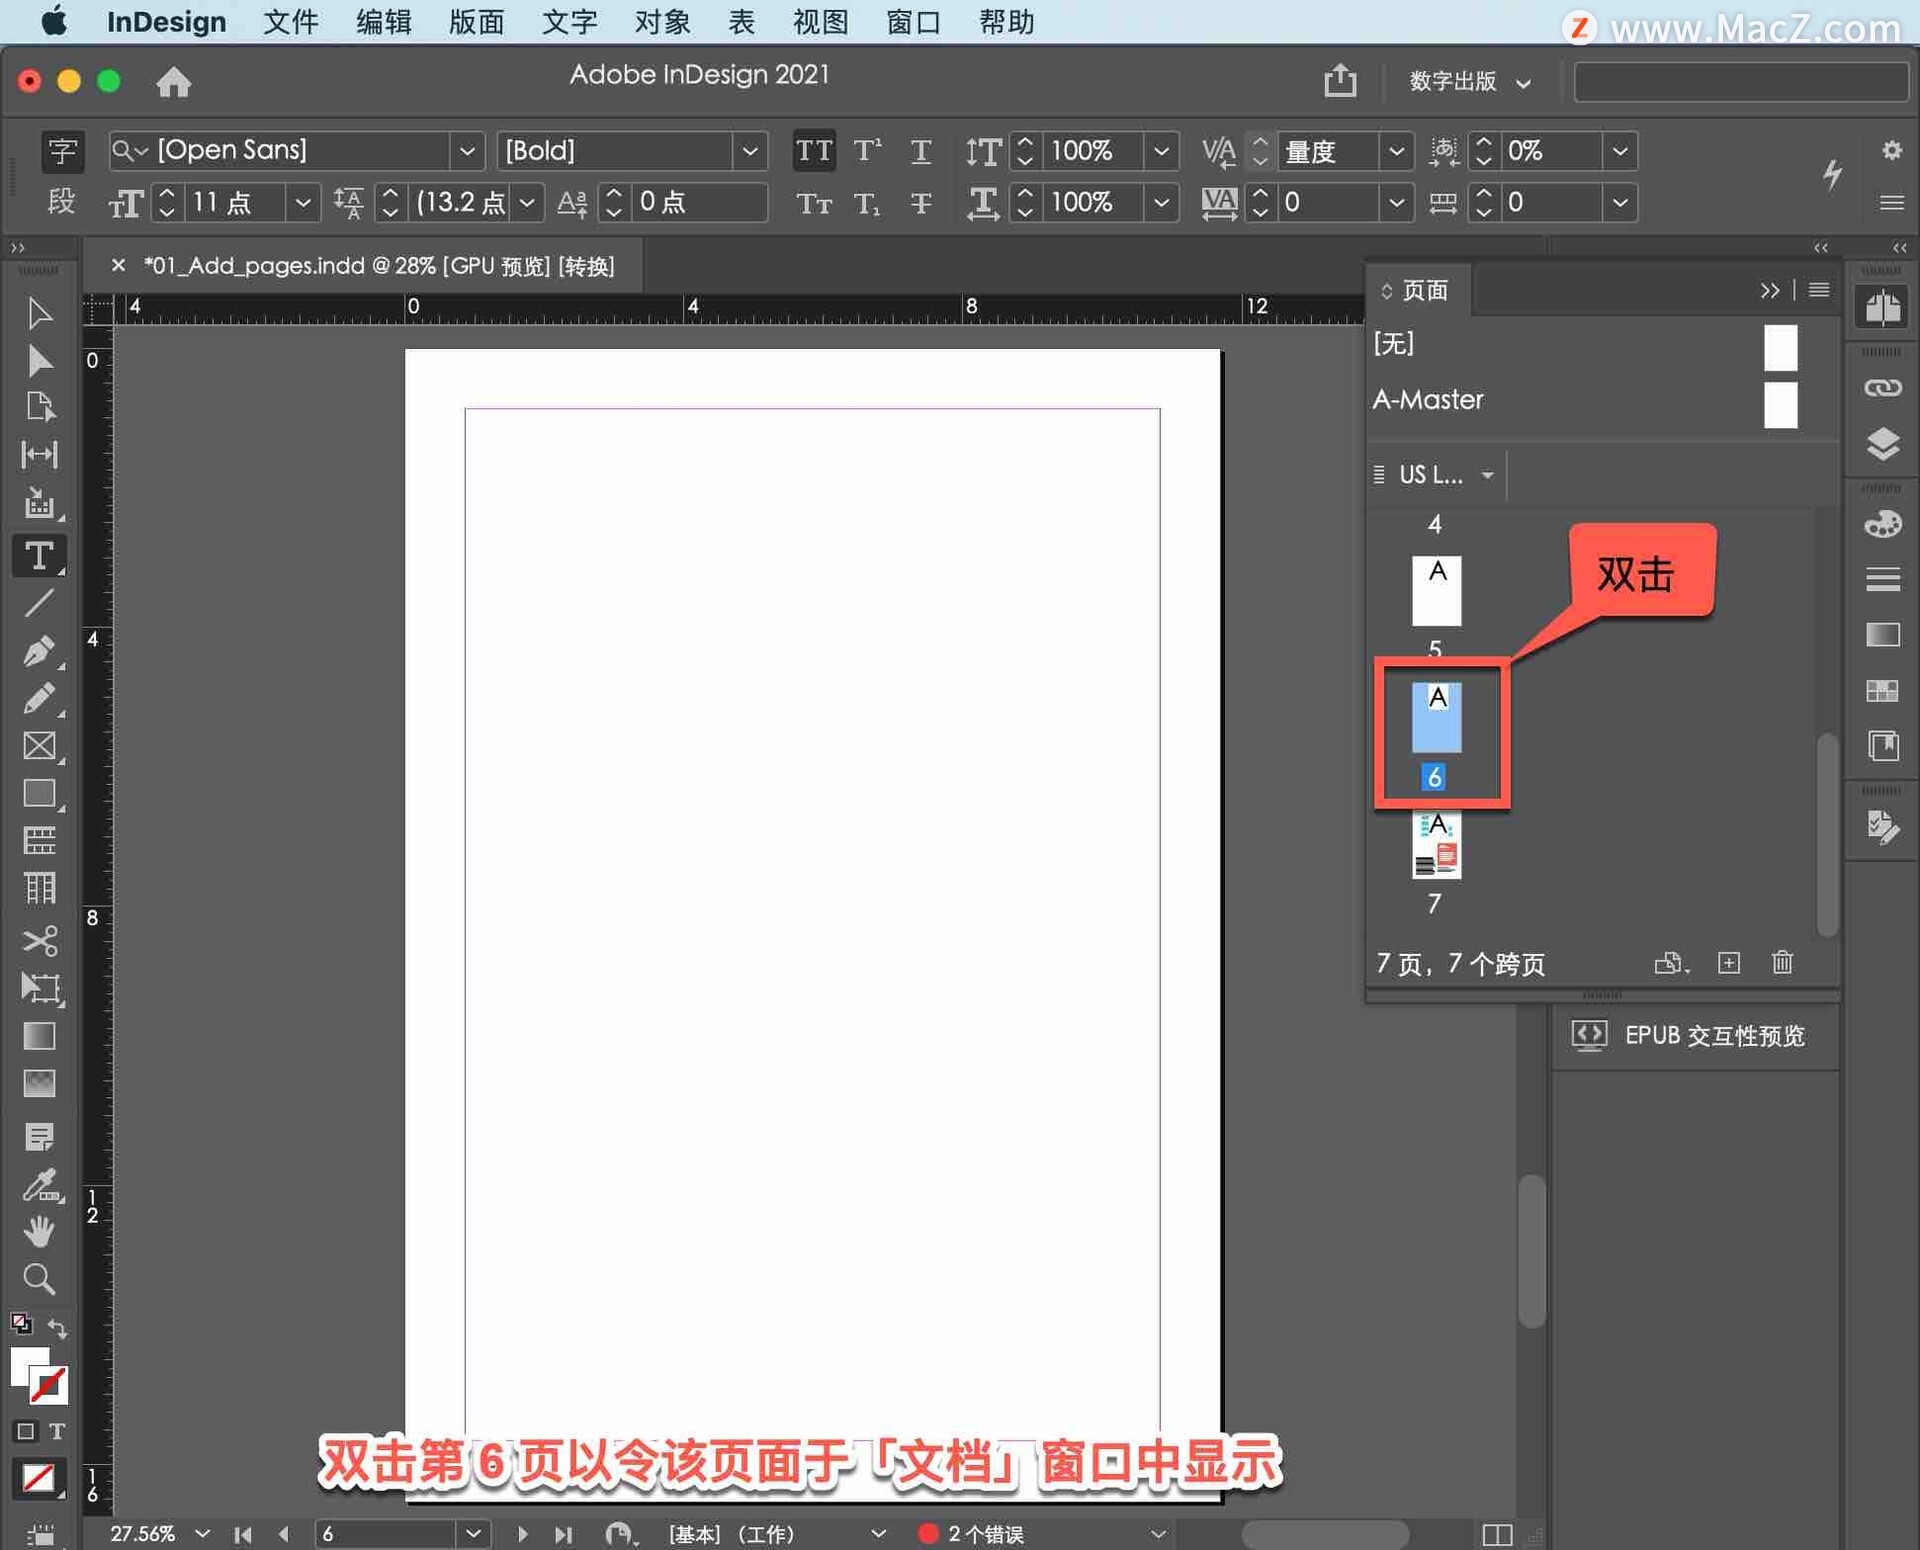Screen dimensions: 1920x1550
Task: Switch to the 页面 panel tab
Action: pyautogui.click(x=1424, y=290)
